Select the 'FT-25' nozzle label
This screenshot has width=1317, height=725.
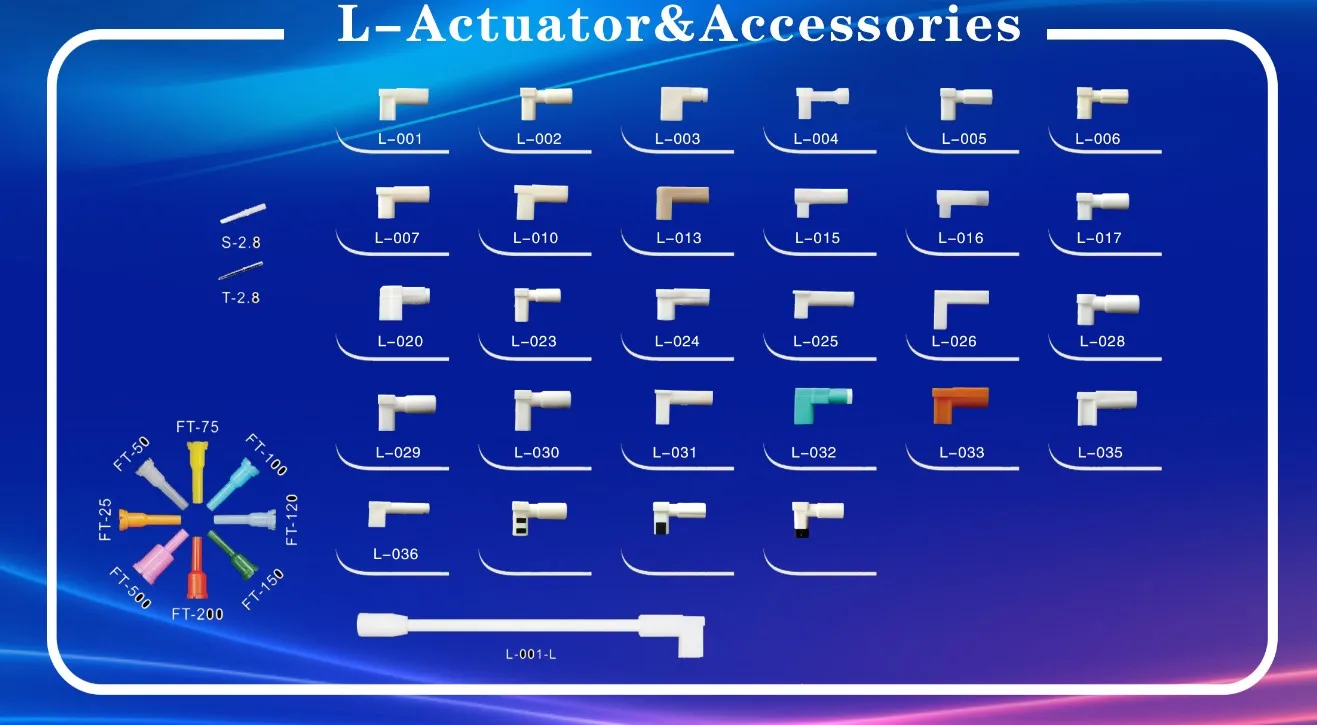coord(106,518)
